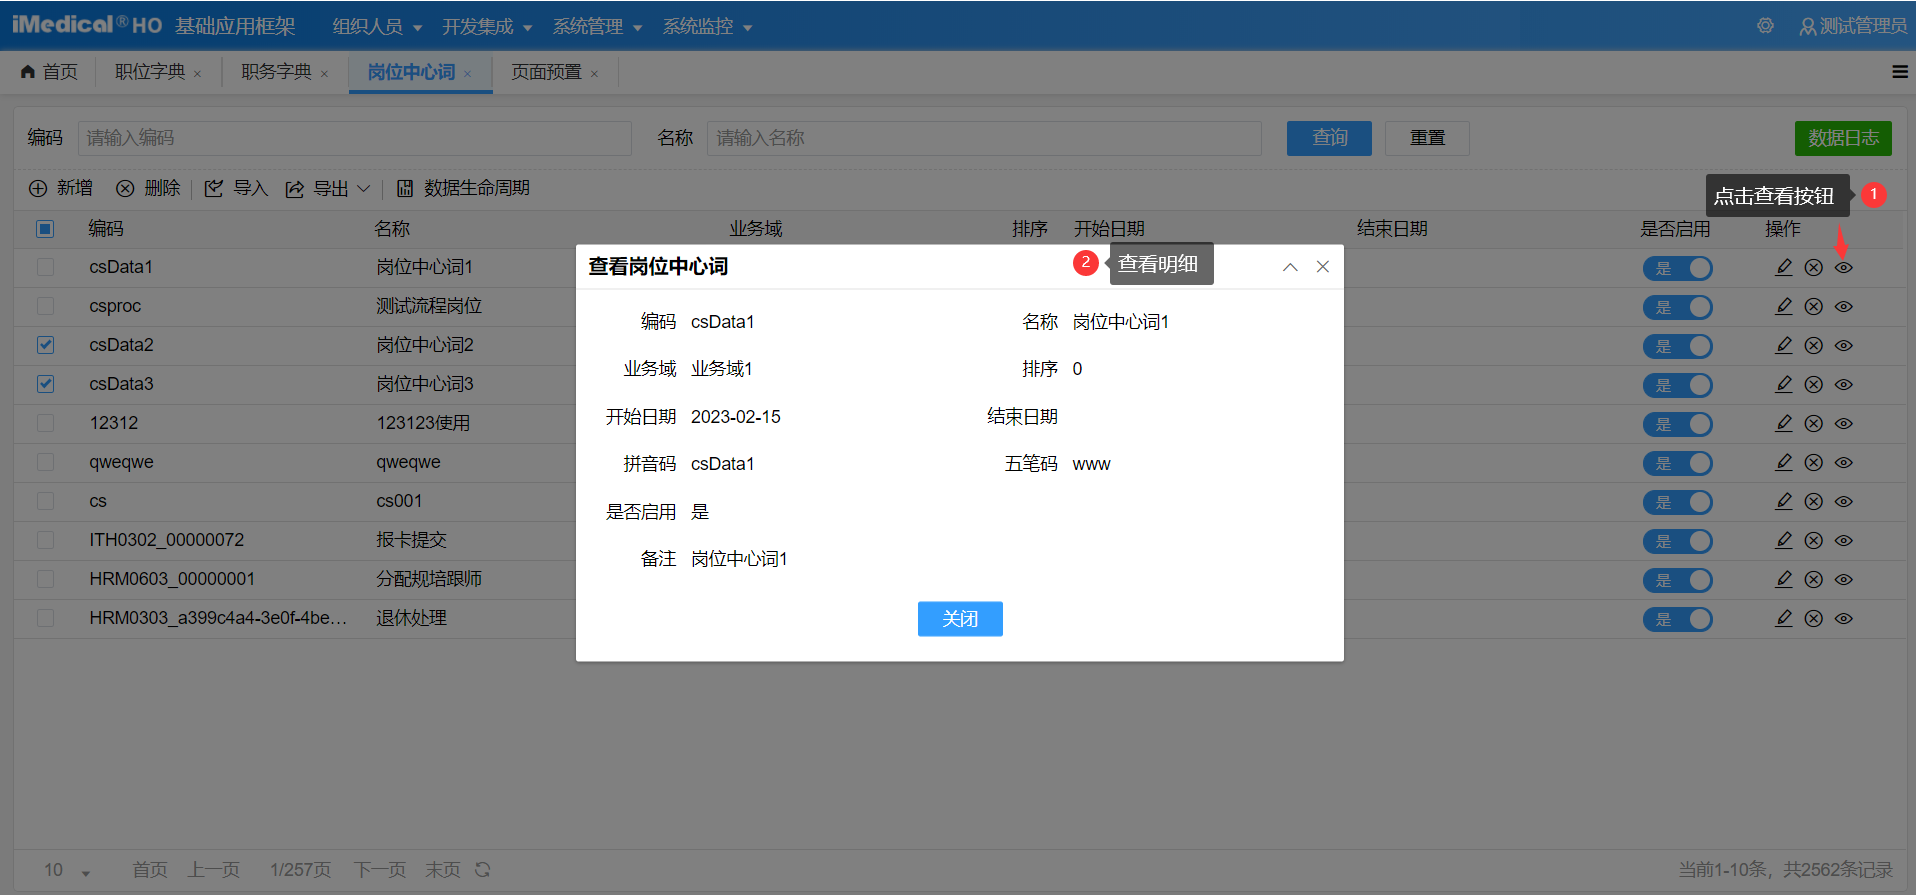Expand the 组织人员 menu
Viewport: 1916px width, 895px height.
click(377, 26)
